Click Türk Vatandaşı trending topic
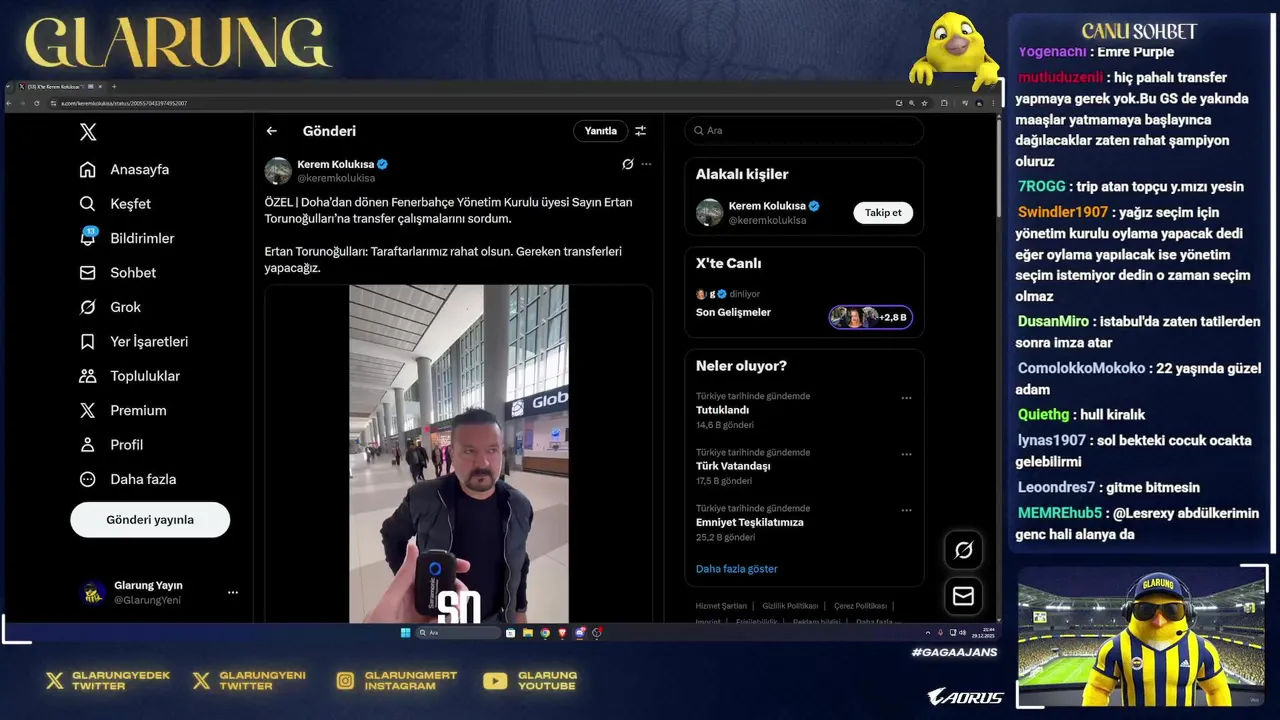Viewport: 1280px width, 720px height. click(x=733, y=466)
